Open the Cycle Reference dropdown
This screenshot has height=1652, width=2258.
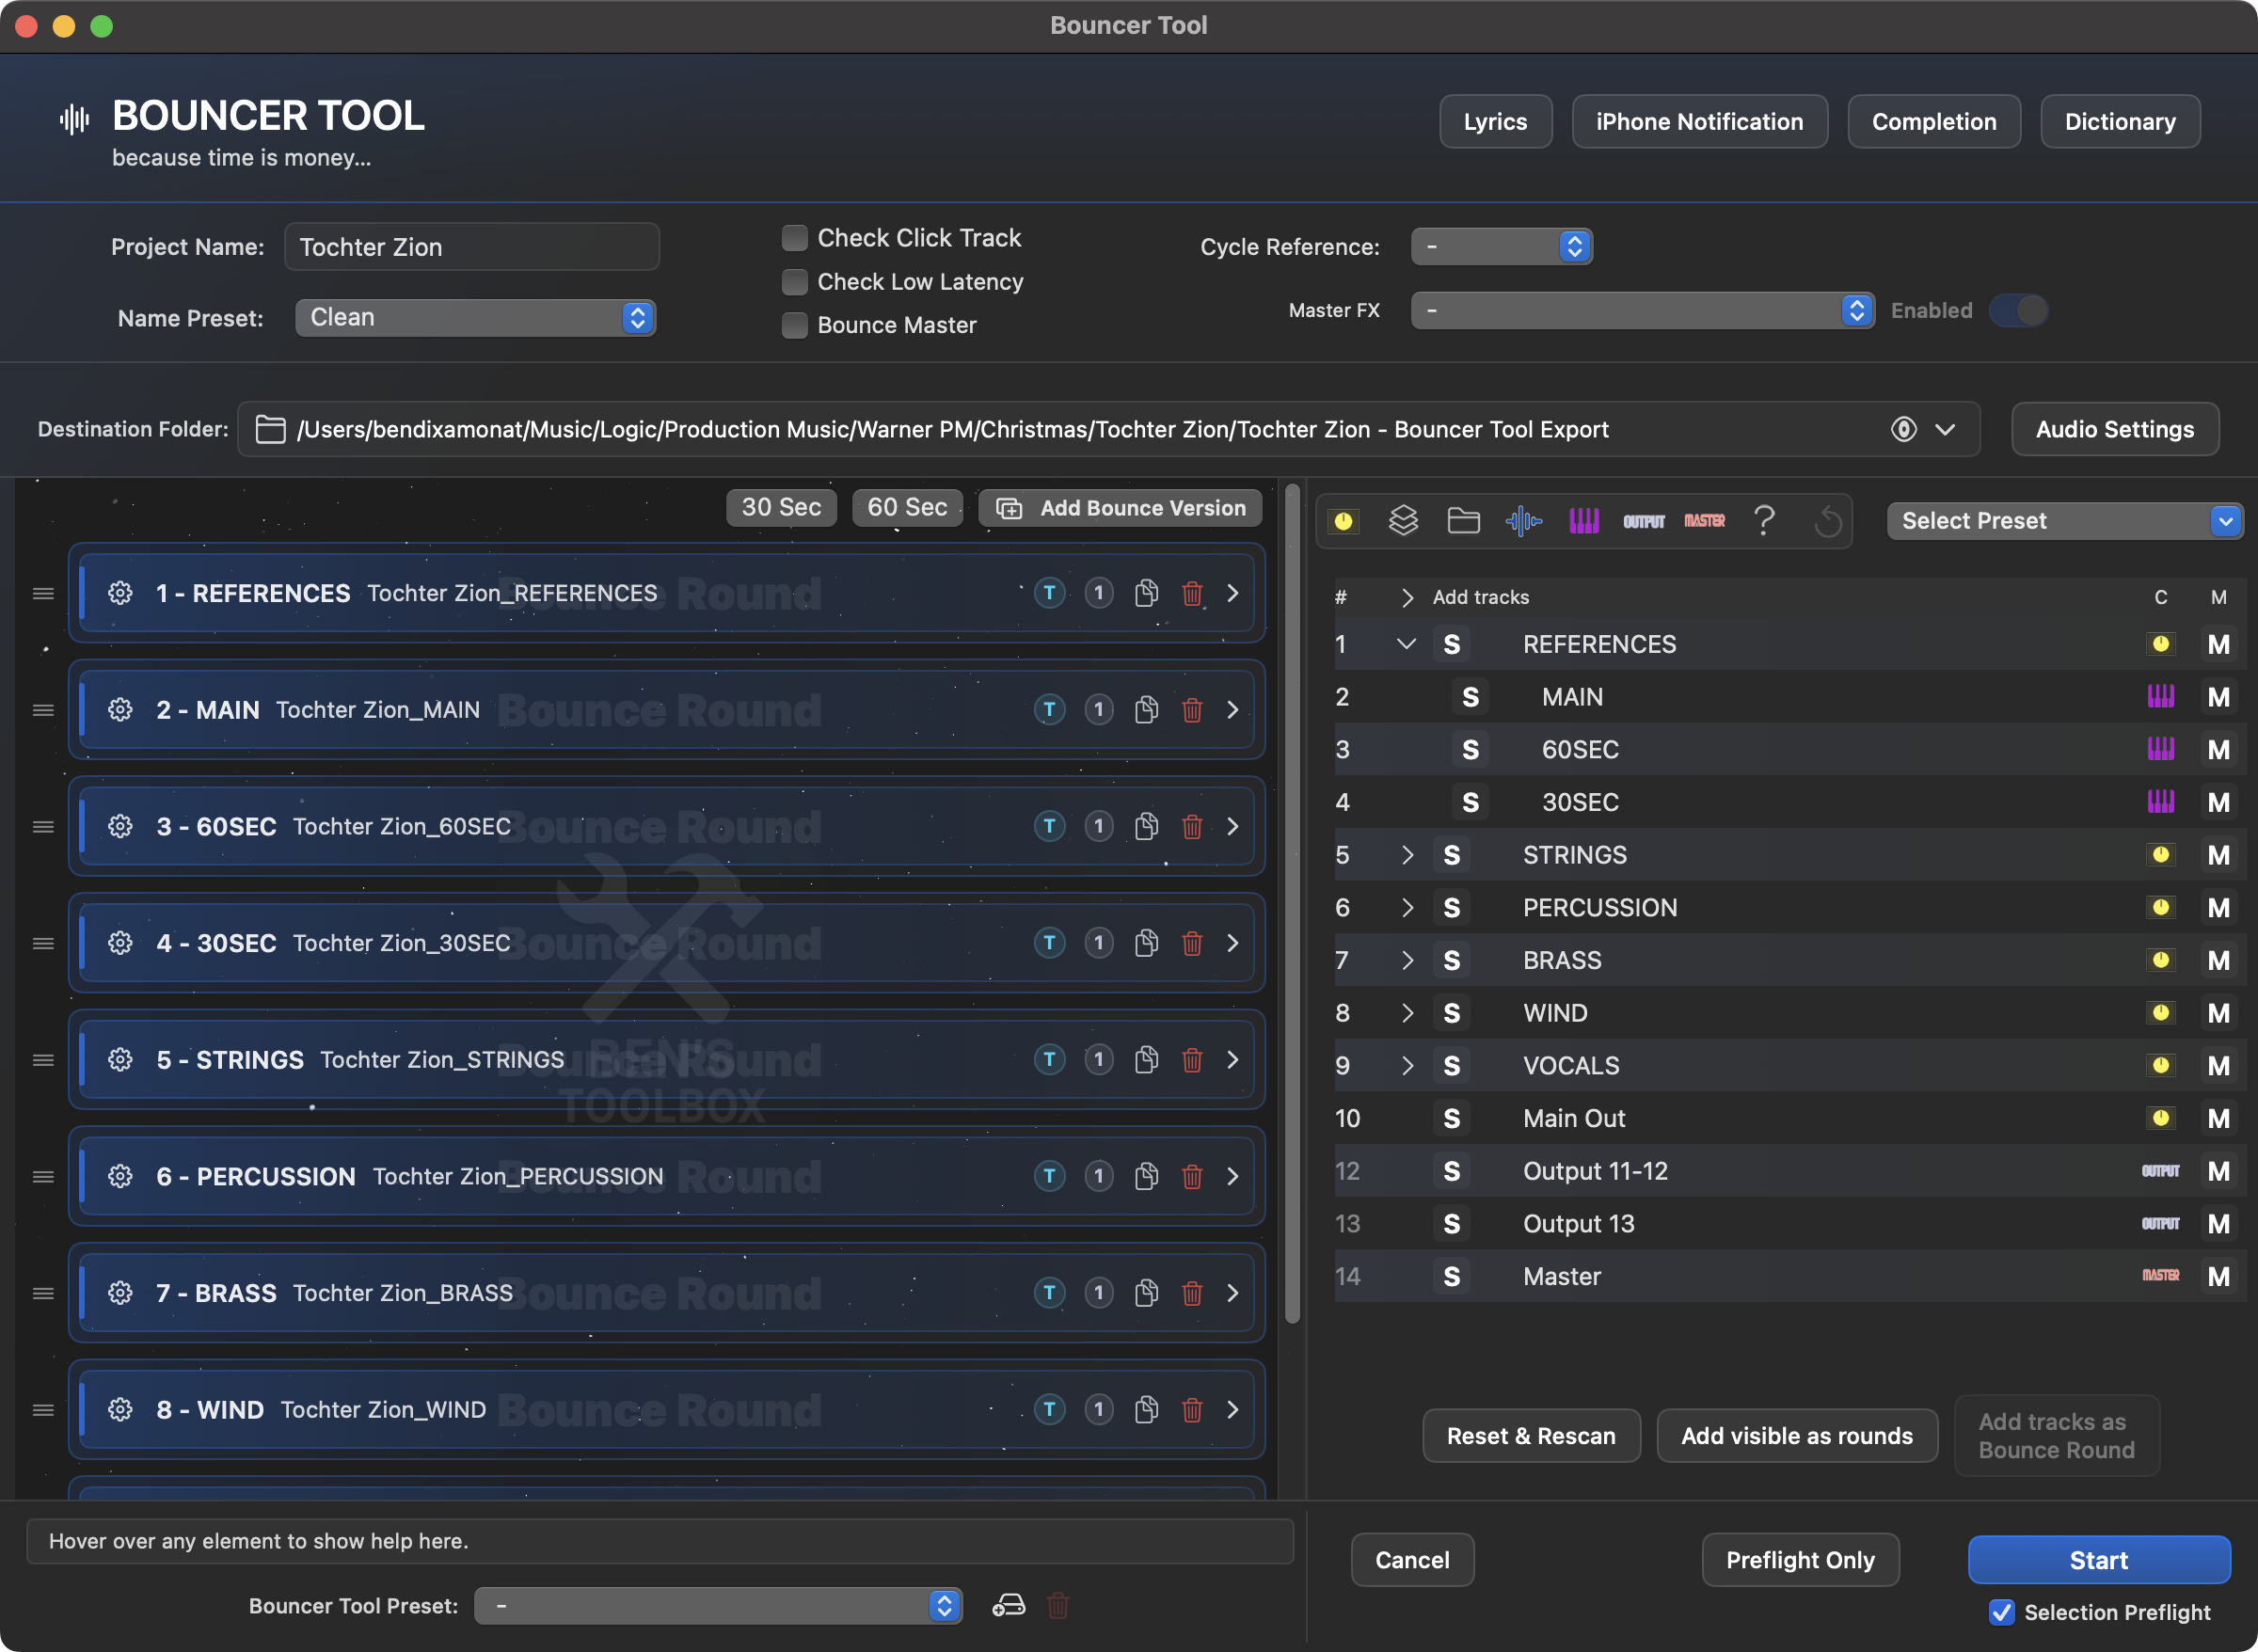(x=1501, y=247)
